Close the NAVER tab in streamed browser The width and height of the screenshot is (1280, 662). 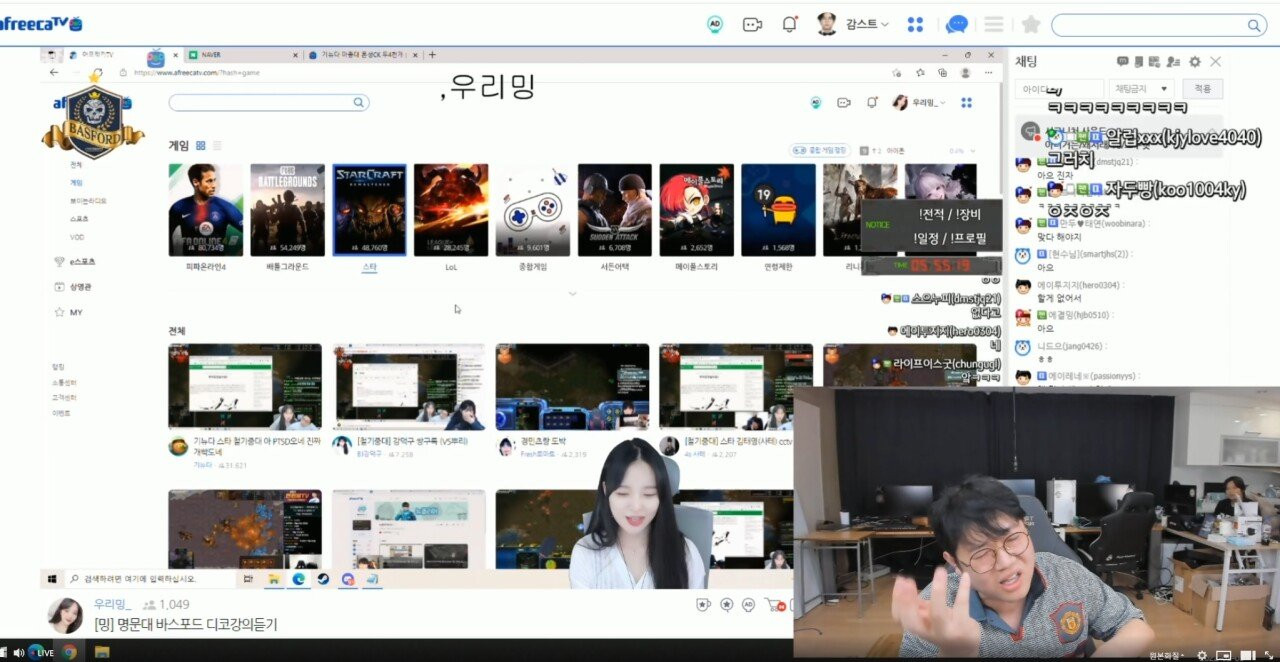(297, 55)
